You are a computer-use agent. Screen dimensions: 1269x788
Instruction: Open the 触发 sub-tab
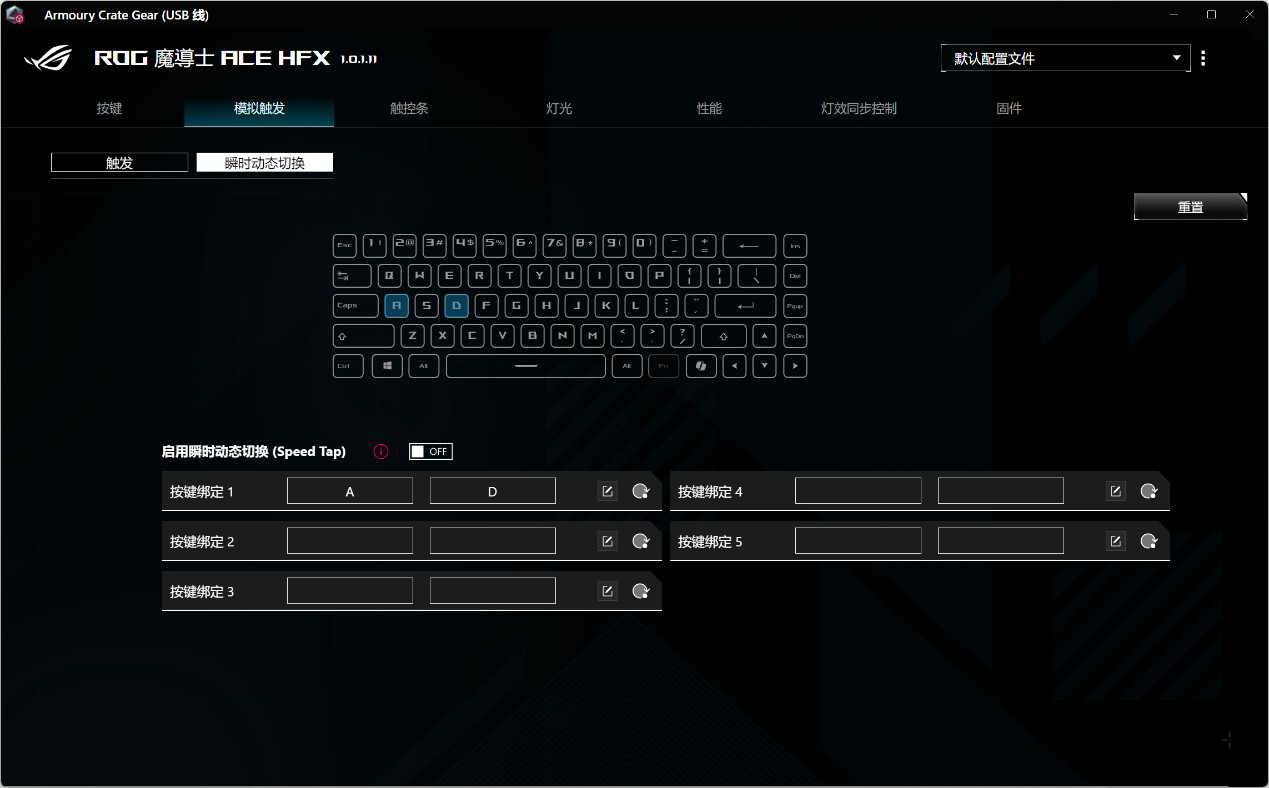[120, 162]
